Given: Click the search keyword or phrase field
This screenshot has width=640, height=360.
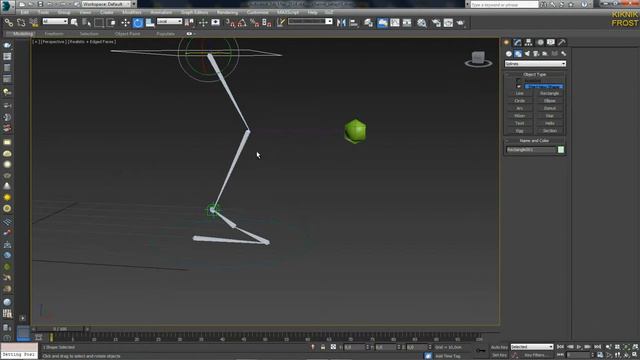Looking at the screenshot, I should pyautogui.click(x=504, y=4).
